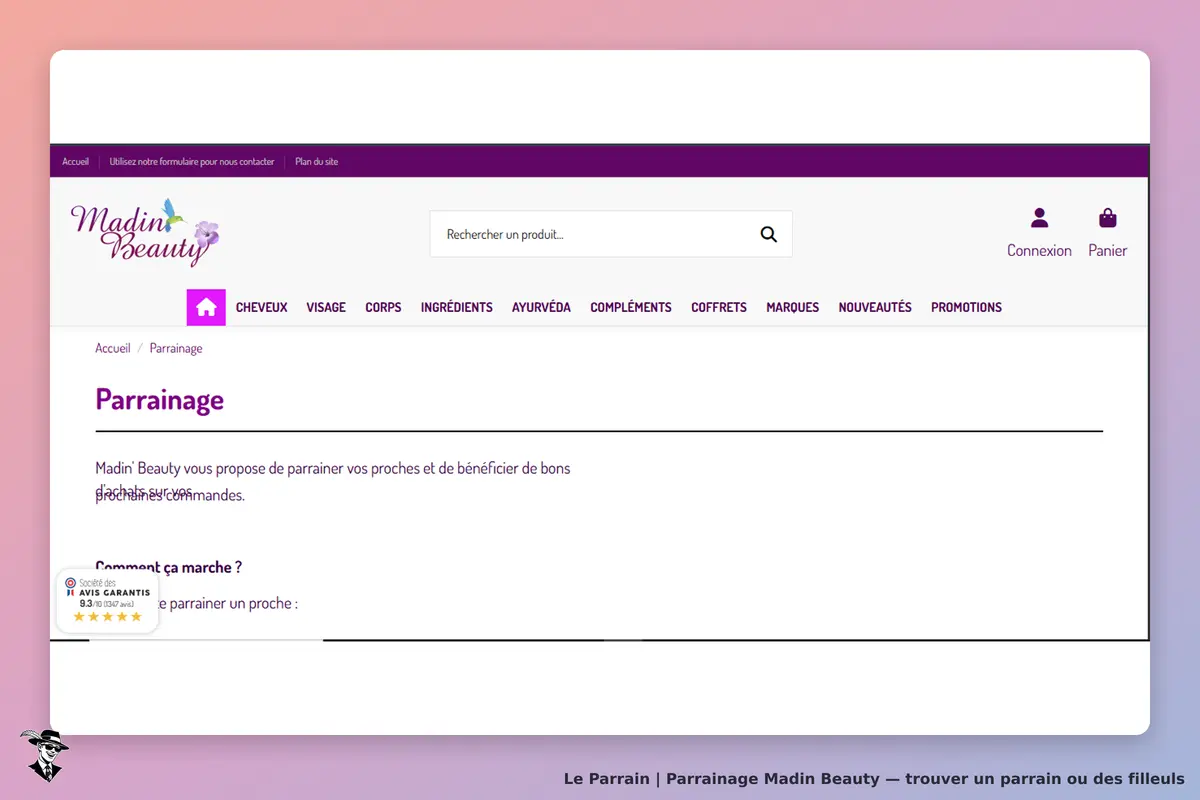Click the 'Comment ça marche ?' subheading
Viewport: 1200px width, 800px height.
point(169,567)
